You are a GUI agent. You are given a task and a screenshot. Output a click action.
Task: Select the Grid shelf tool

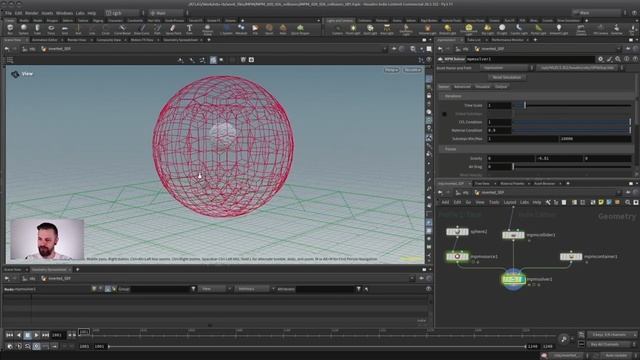[64, 29]
